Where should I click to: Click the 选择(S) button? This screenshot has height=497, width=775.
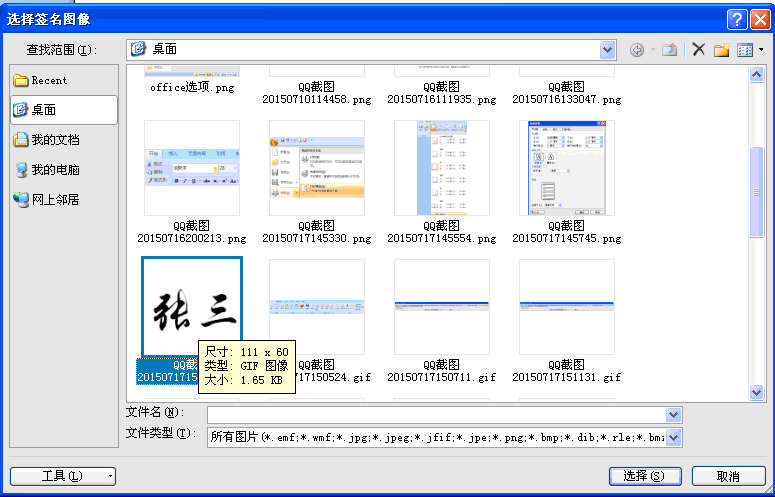645,476
